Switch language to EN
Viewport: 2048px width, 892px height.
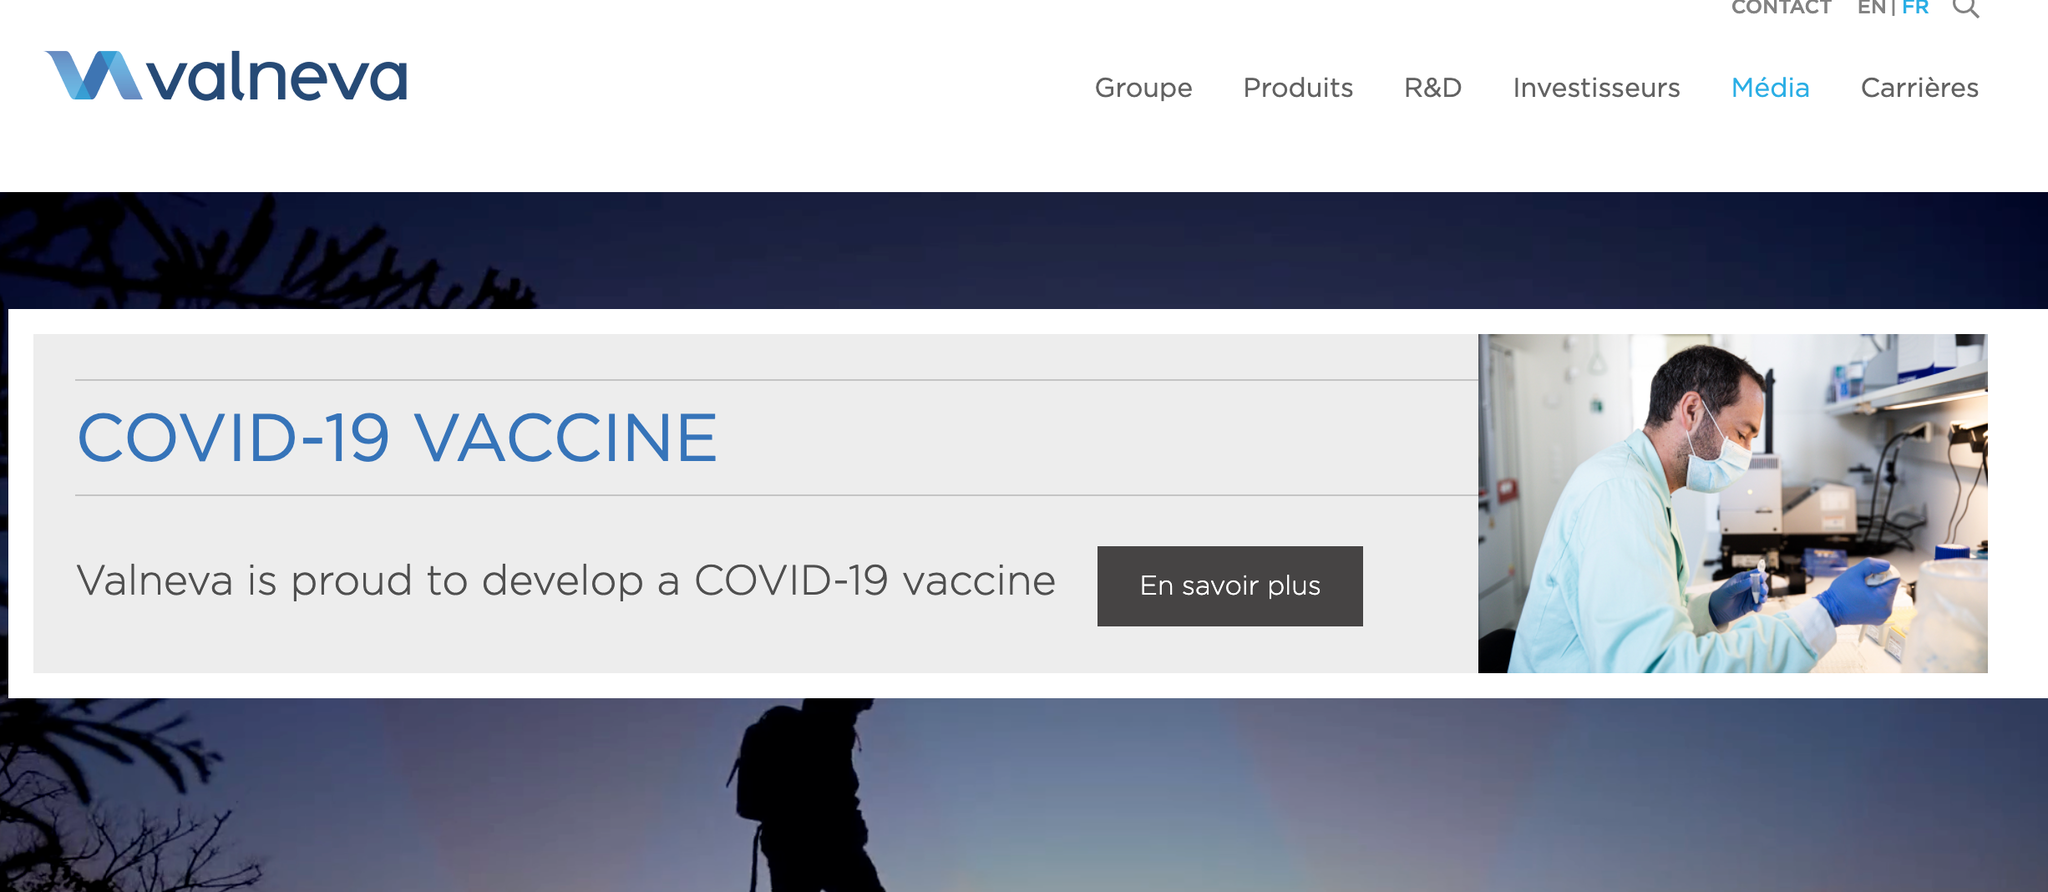coord(1871,8)
